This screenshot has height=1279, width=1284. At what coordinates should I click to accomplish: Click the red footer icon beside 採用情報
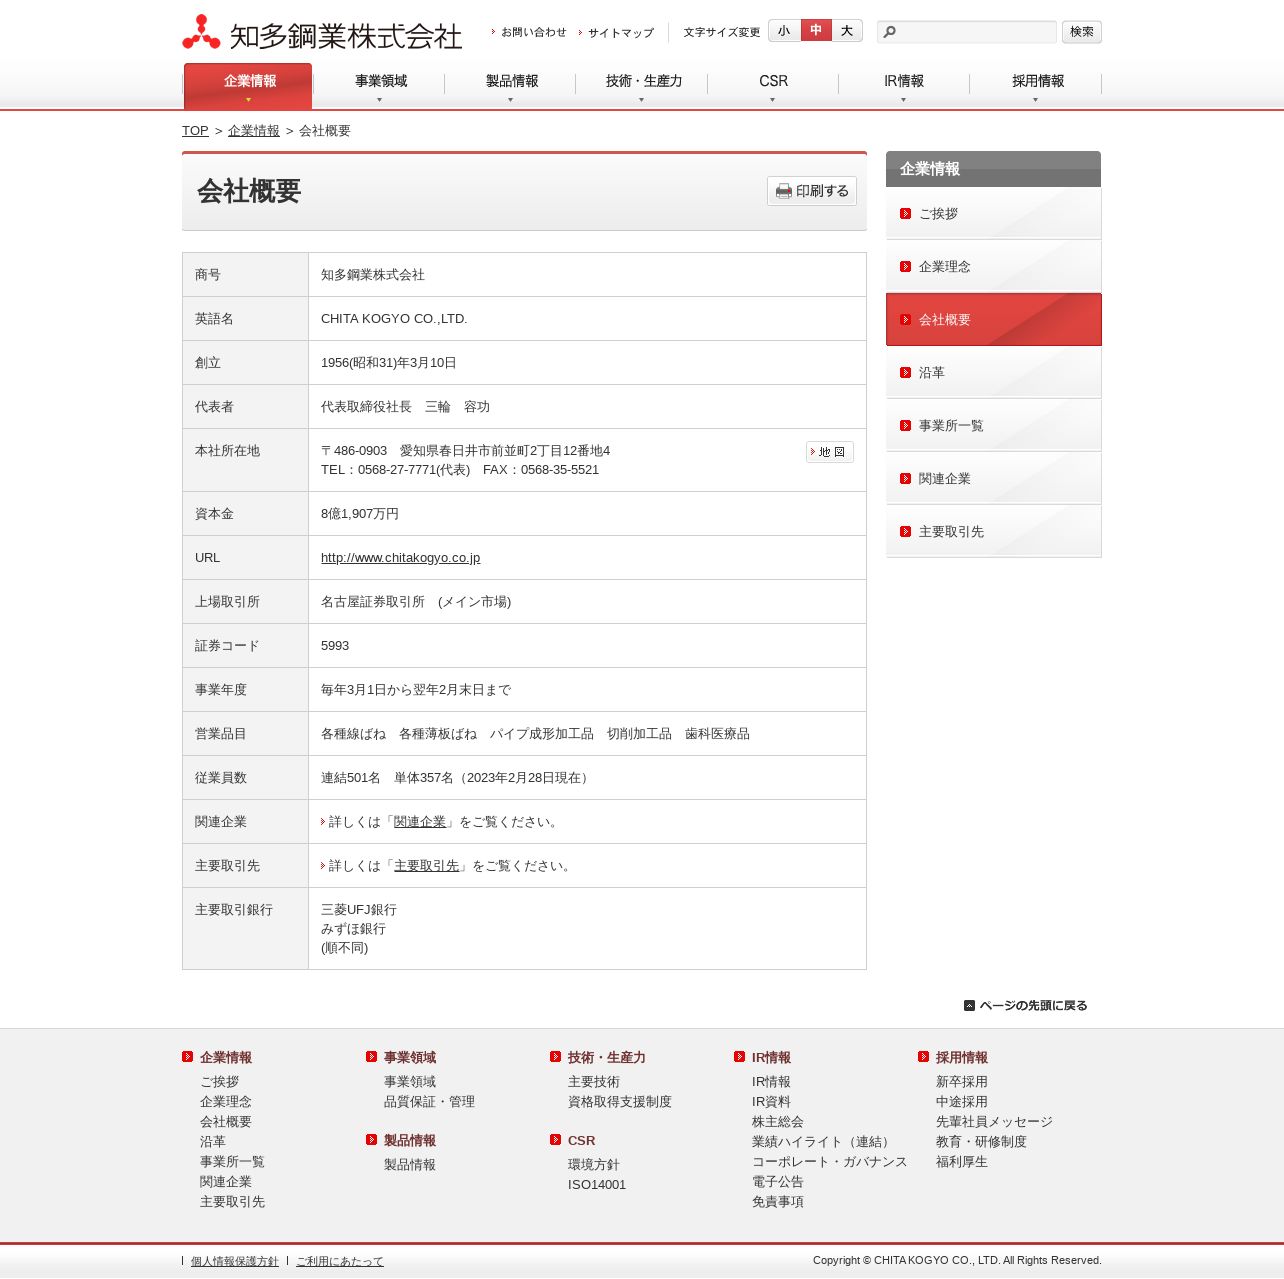click(923, 1057)
